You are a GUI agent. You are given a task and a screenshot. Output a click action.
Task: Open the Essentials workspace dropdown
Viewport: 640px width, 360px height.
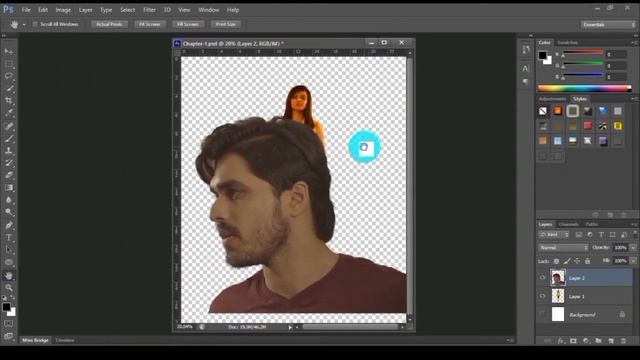[x=608, y=25]
